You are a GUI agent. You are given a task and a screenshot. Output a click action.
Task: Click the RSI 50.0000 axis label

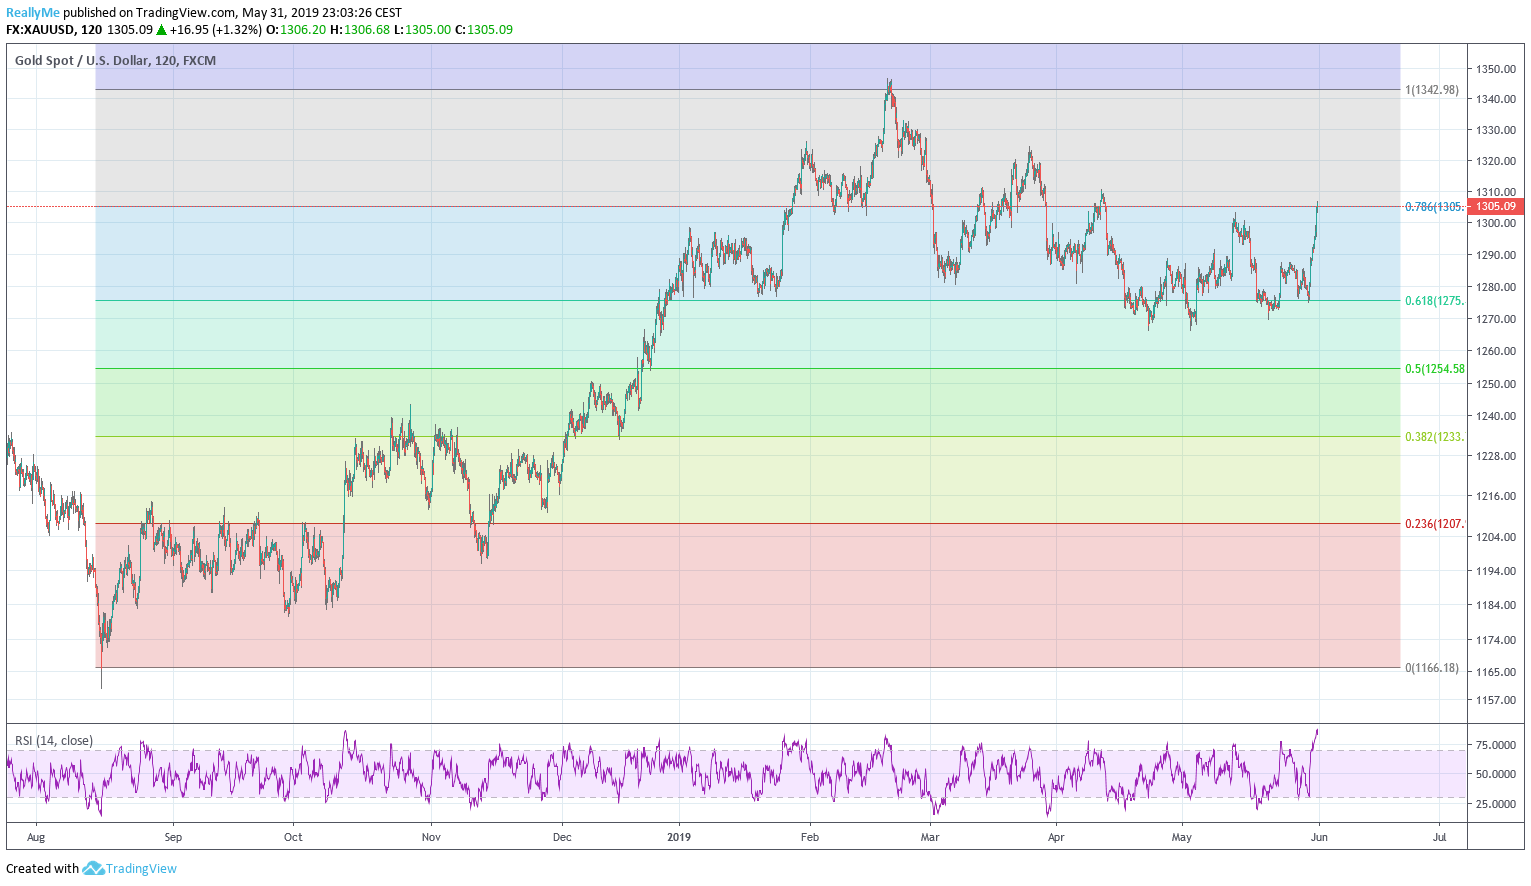point(1495,774)
